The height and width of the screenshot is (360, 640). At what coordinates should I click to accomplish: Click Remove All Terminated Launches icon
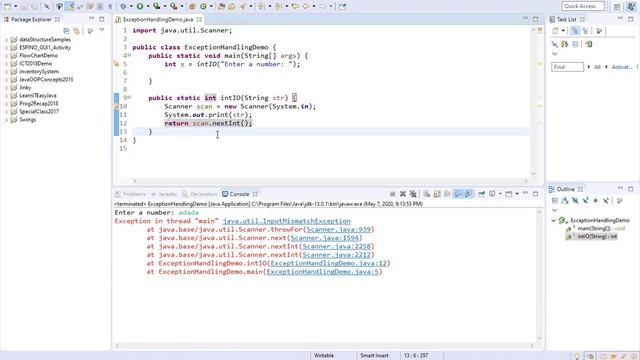(413, 194)
